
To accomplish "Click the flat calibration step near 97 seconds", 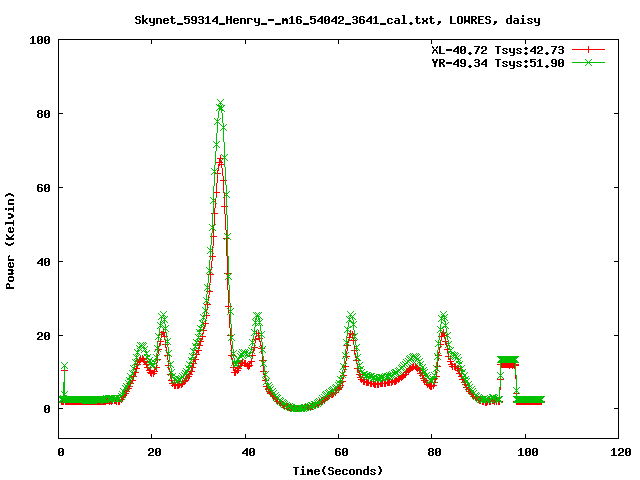I will coord(508,360).
